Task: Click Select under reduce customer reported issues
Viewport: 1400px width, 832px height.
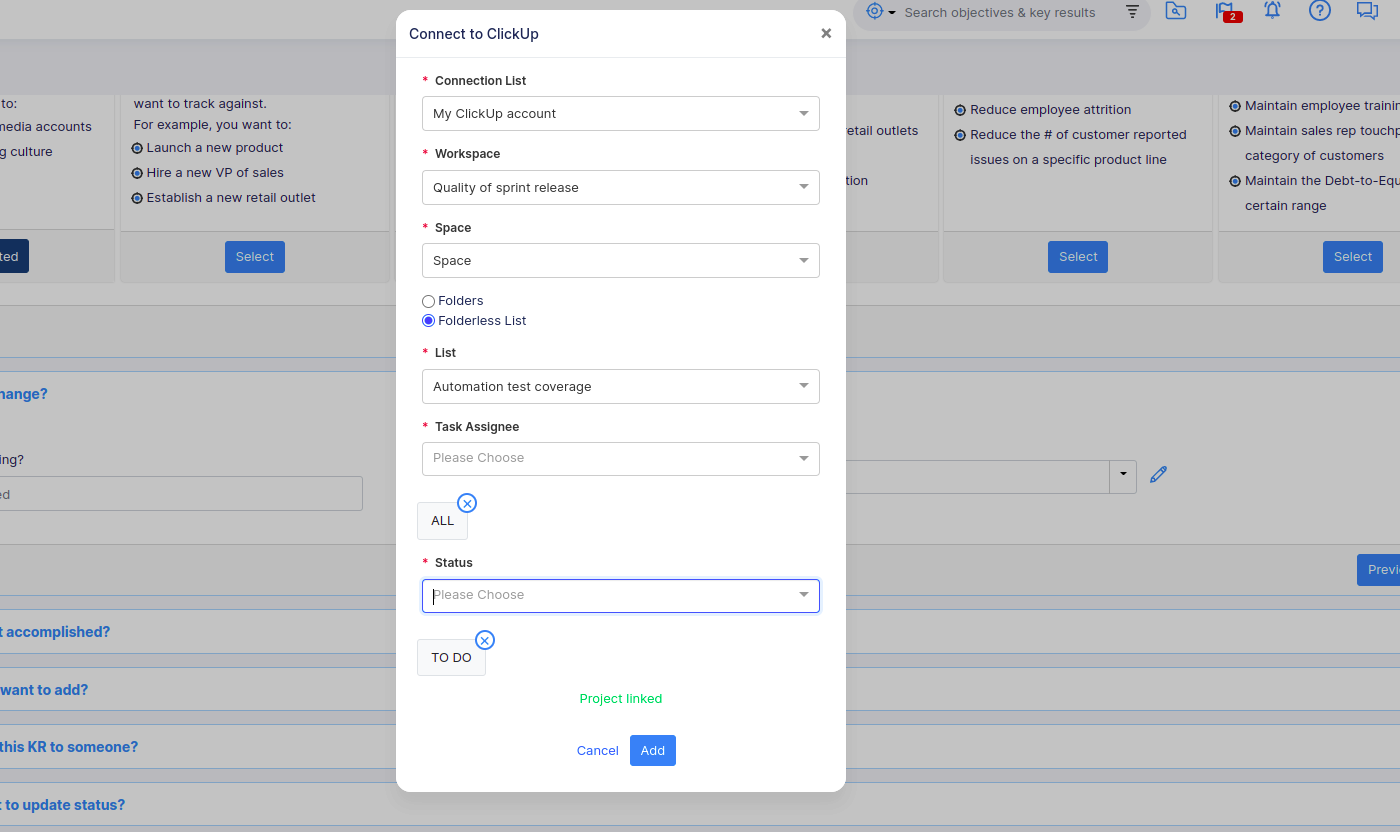Action: 1078,256
